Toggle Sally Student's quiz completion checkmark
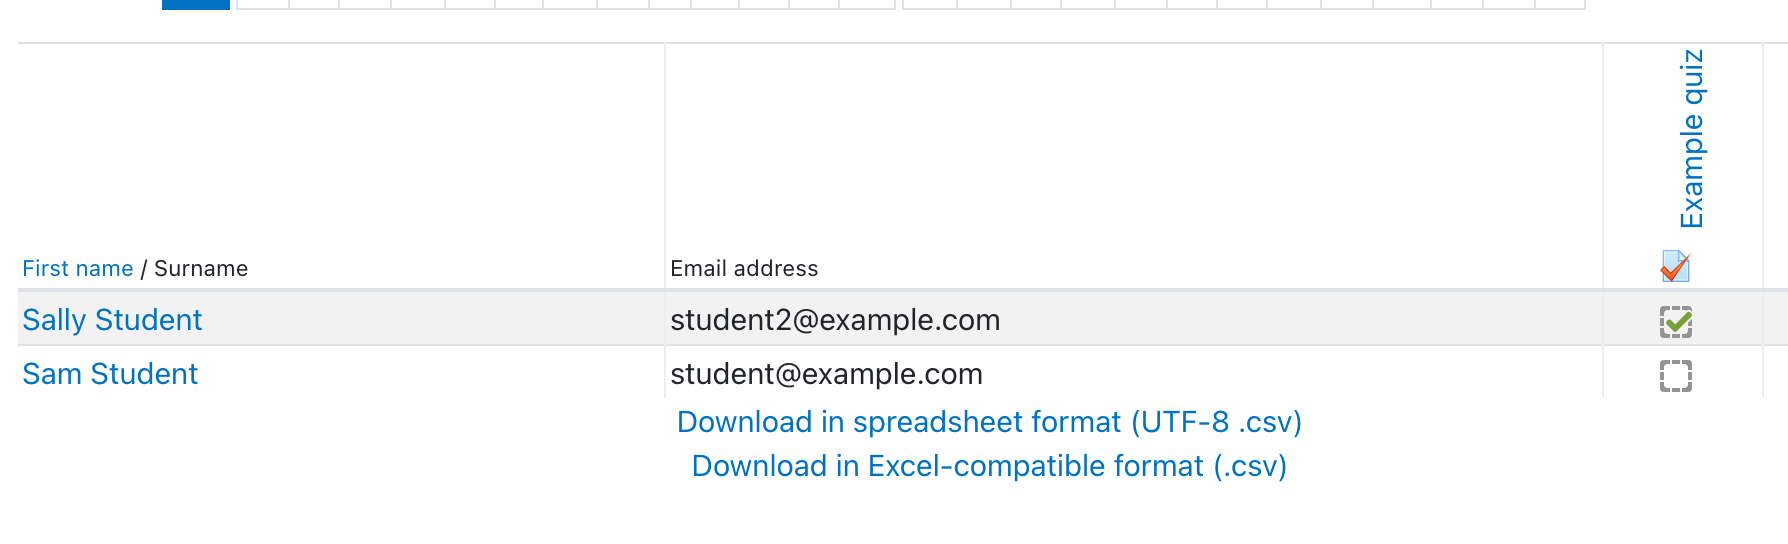1788x544 pixels. (1676, 322)
